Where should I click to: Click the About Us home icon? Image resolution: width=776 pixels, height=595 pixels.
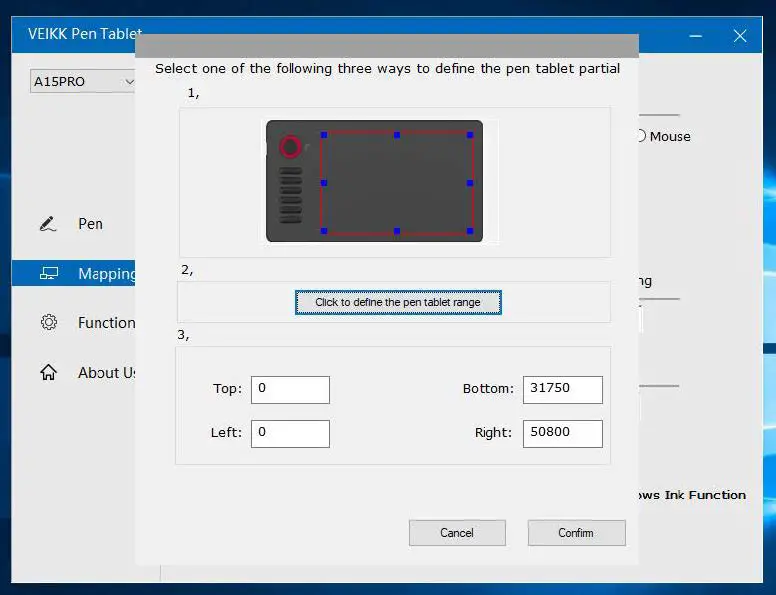click(x=48, y=372)
